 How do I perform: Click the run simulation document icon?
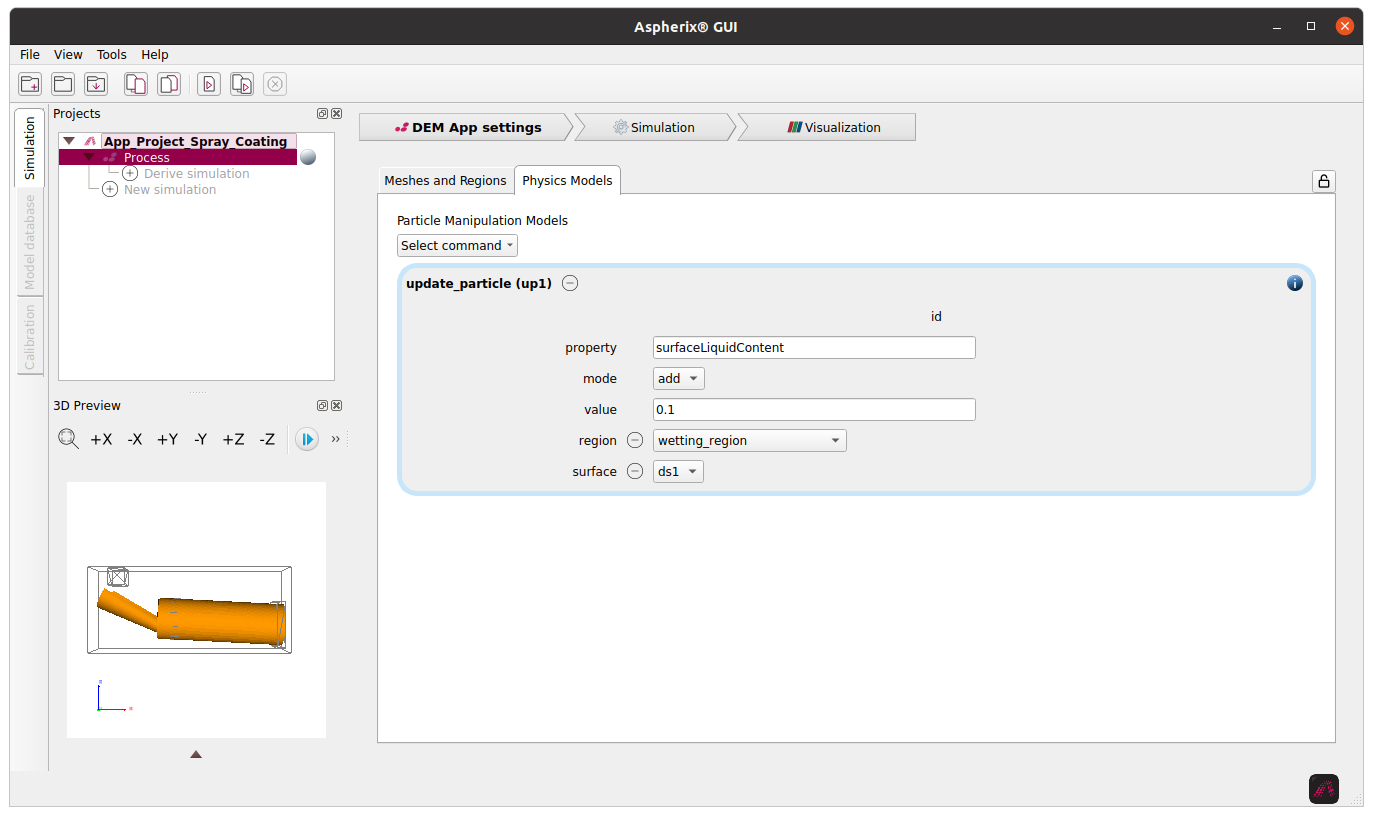point(208,84)
